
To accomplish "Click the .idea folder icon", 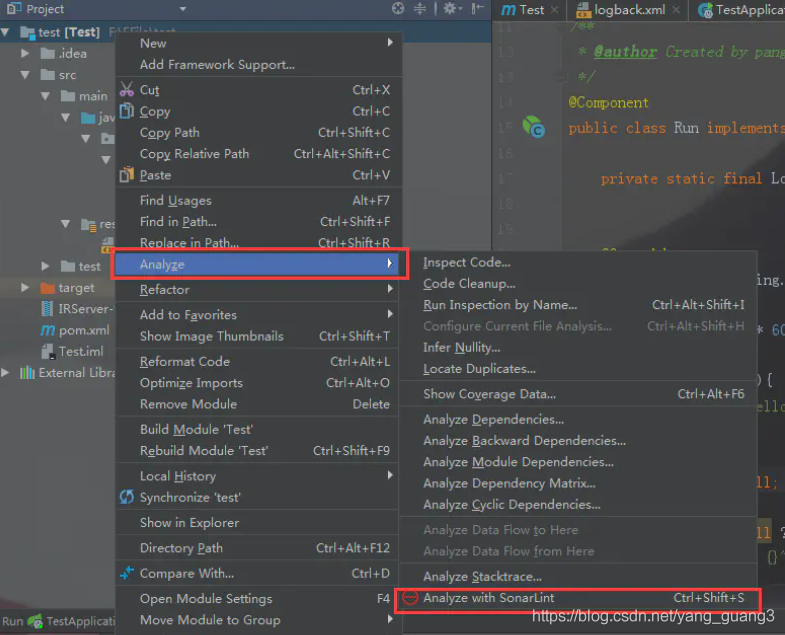I will (x=48, y=53).
